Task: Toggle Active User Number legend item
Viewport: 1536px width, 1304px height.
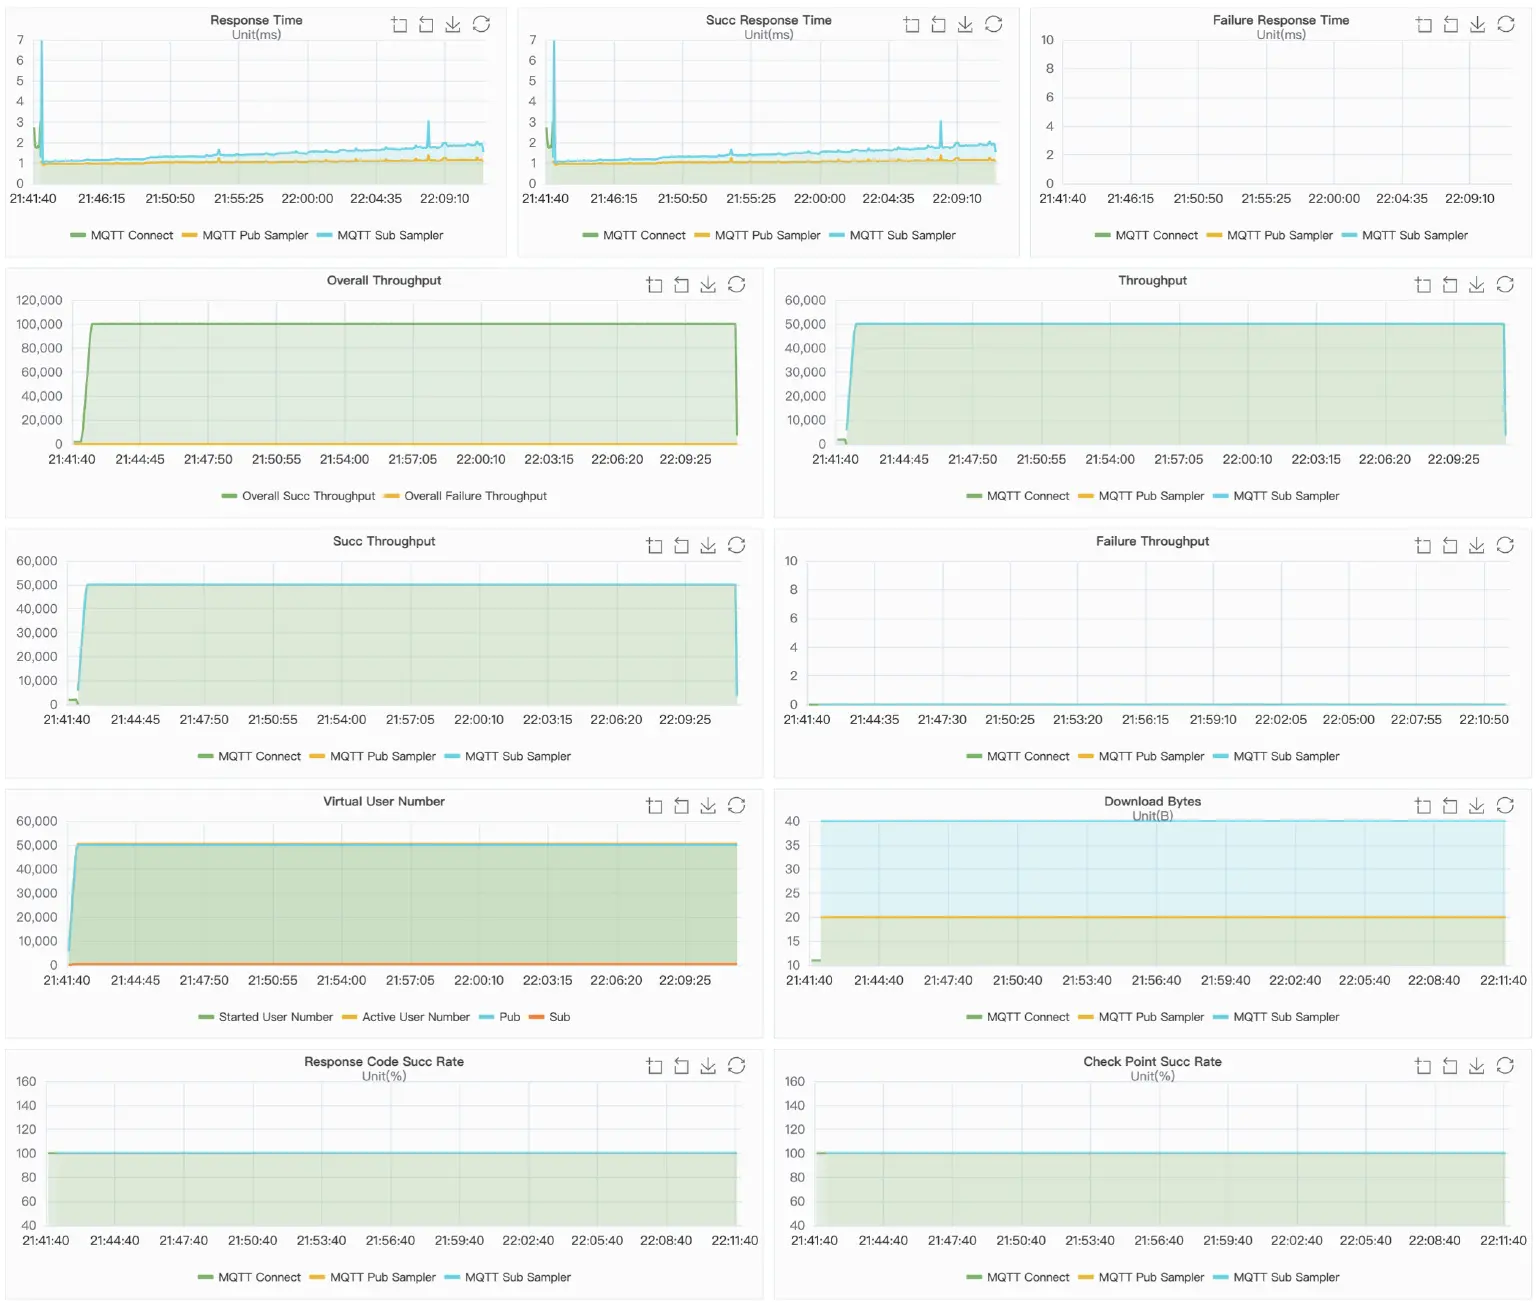Action: pos(415,1017)
